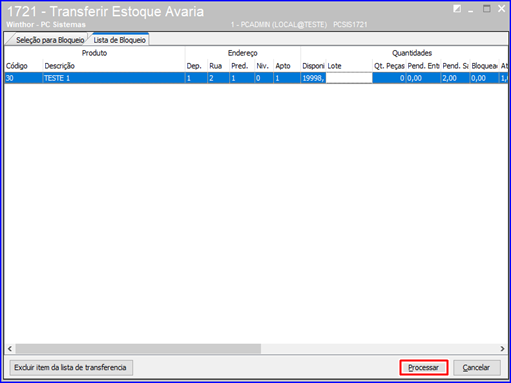Image resolution: width=511 pixels, height=383 pixels.
Task: Click the Pend. Ent column header
Action: [x=423, y=66]
